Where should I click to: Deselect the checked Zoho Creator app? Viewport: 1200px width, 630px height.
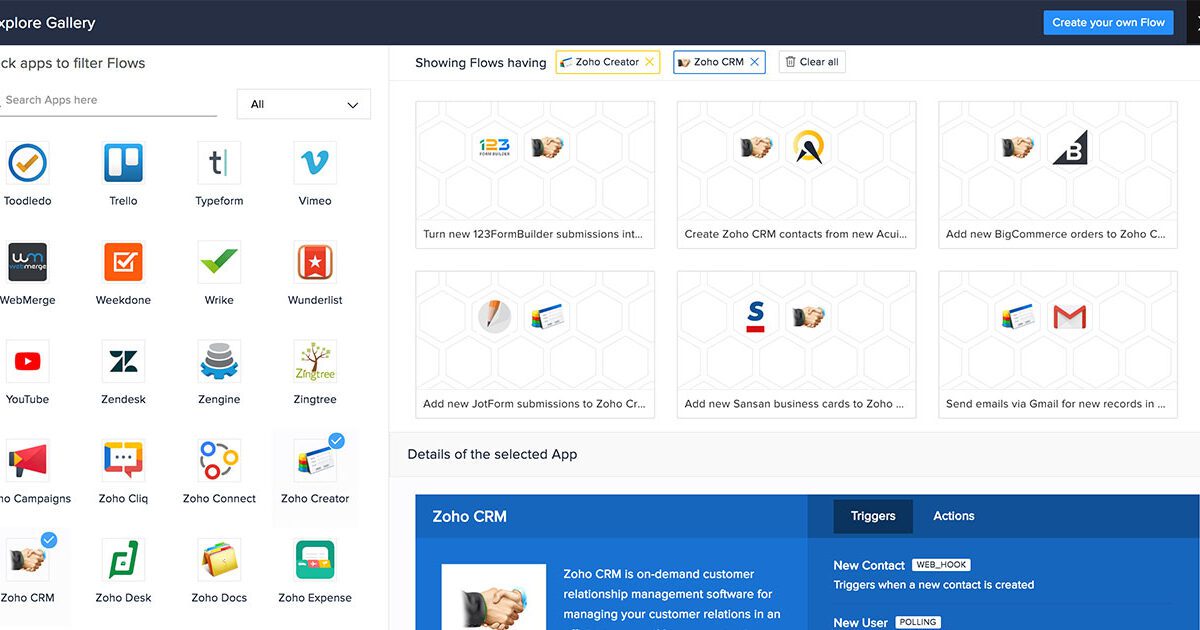pyautogui.click(x=314, y=462)
